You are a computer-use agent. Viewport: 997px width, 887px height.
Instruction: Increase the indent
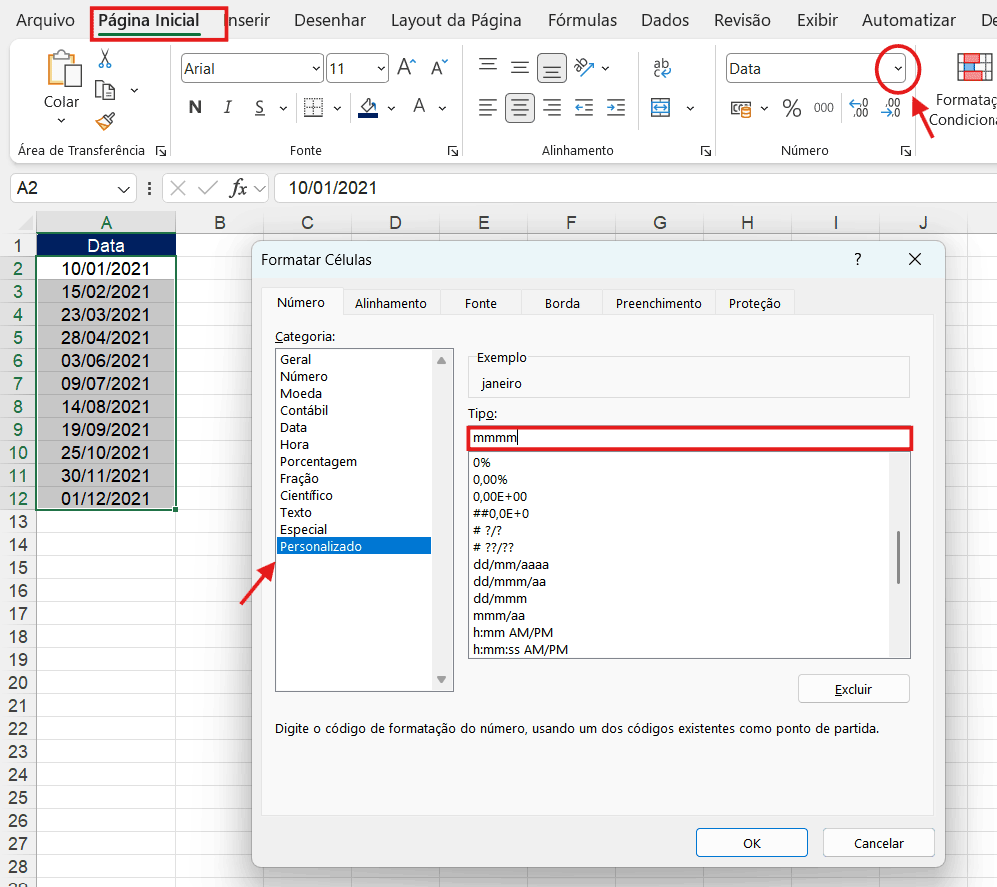coord(615,107)
